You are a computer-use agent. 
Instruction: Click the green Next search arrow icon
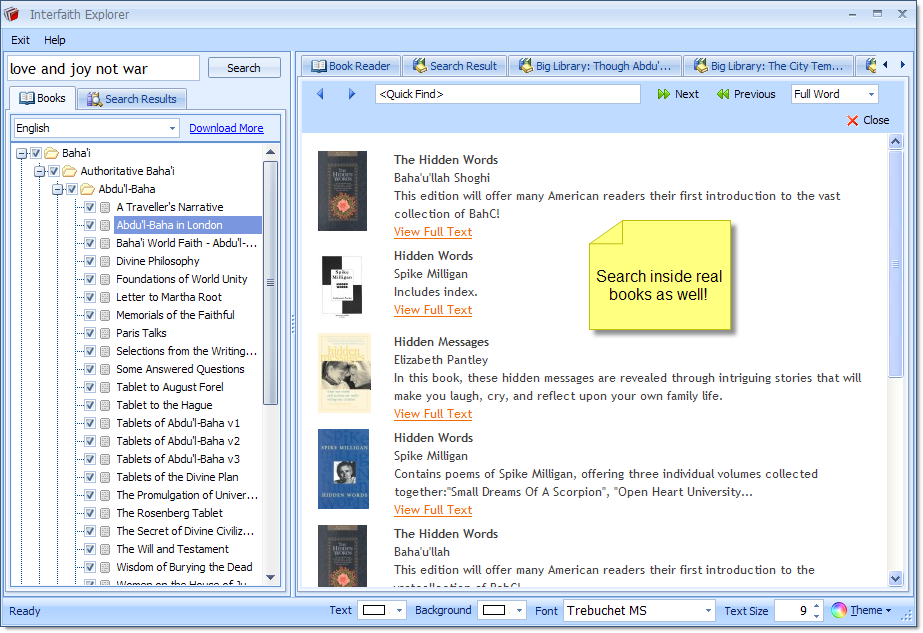(x=664, y=94)
